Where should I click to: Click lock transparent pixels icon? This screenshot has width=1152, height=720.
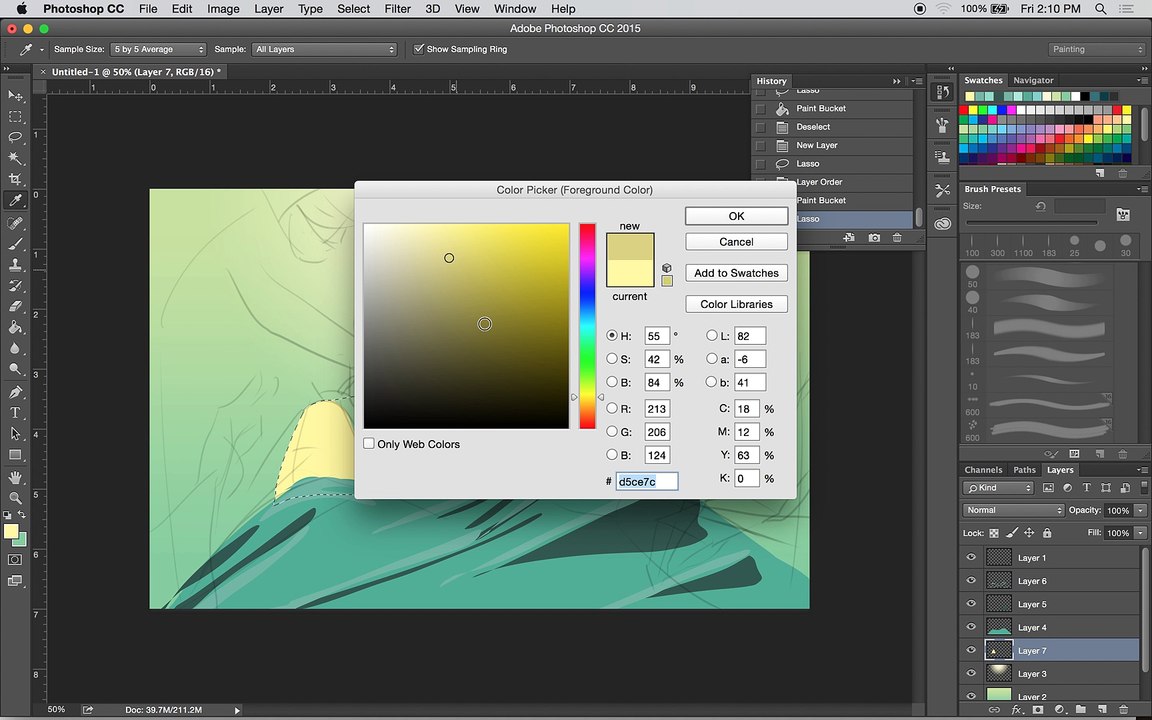coord(994,533)
